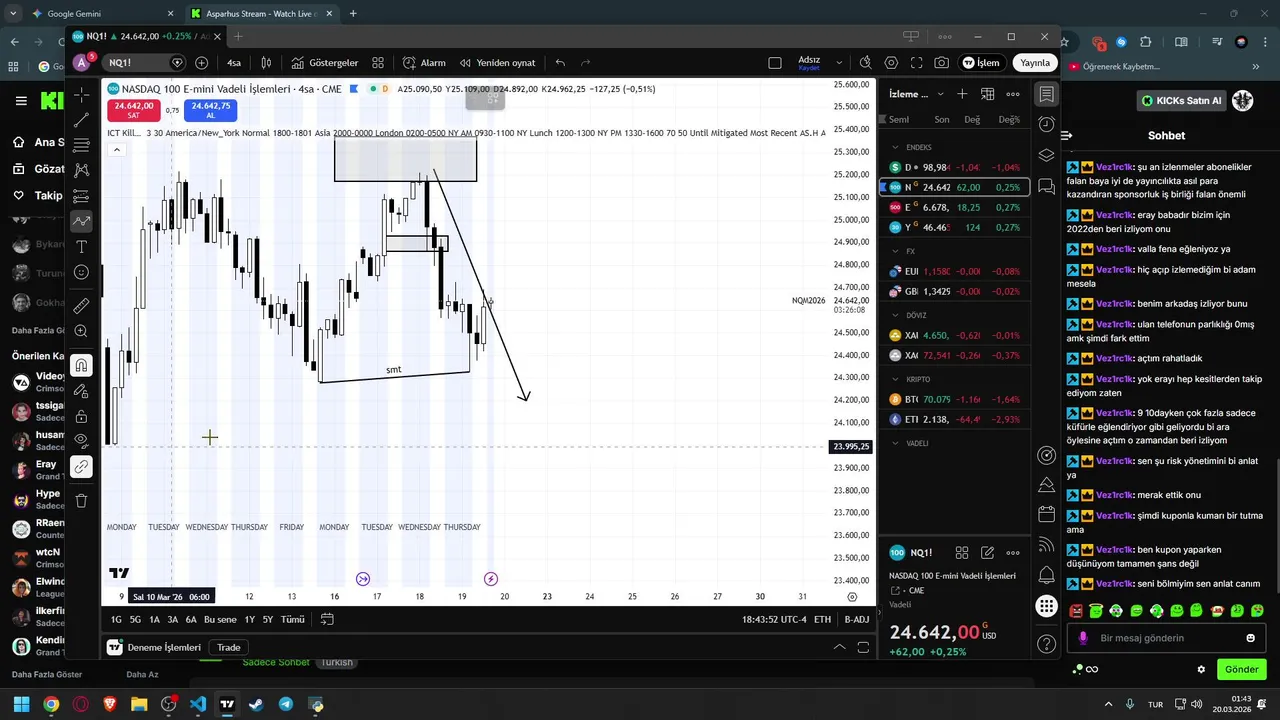Open go-to-date calendar icon
Image resolution: width=1280 pixels, height=720 pixels.
(x=327, y=619)
